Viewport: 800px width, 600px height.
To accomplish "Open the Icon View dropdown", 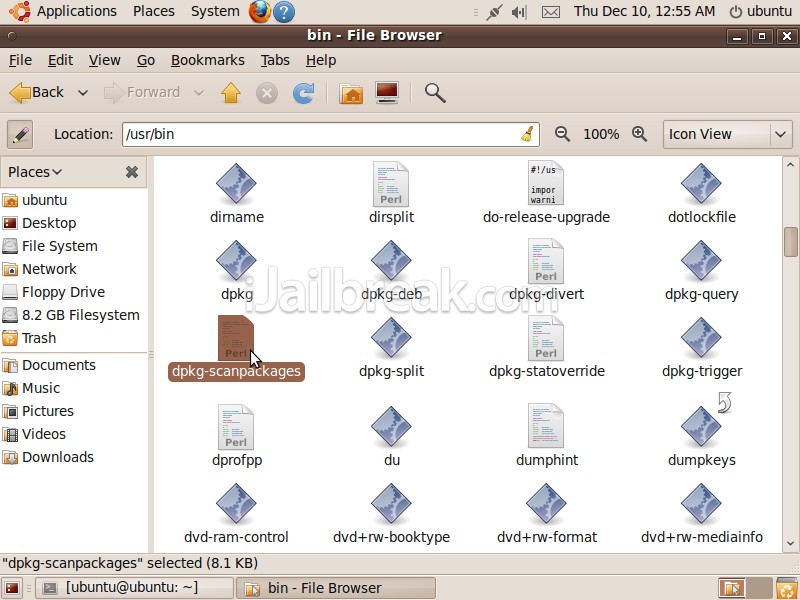I will pyautogui.click(x=728, y=134).
